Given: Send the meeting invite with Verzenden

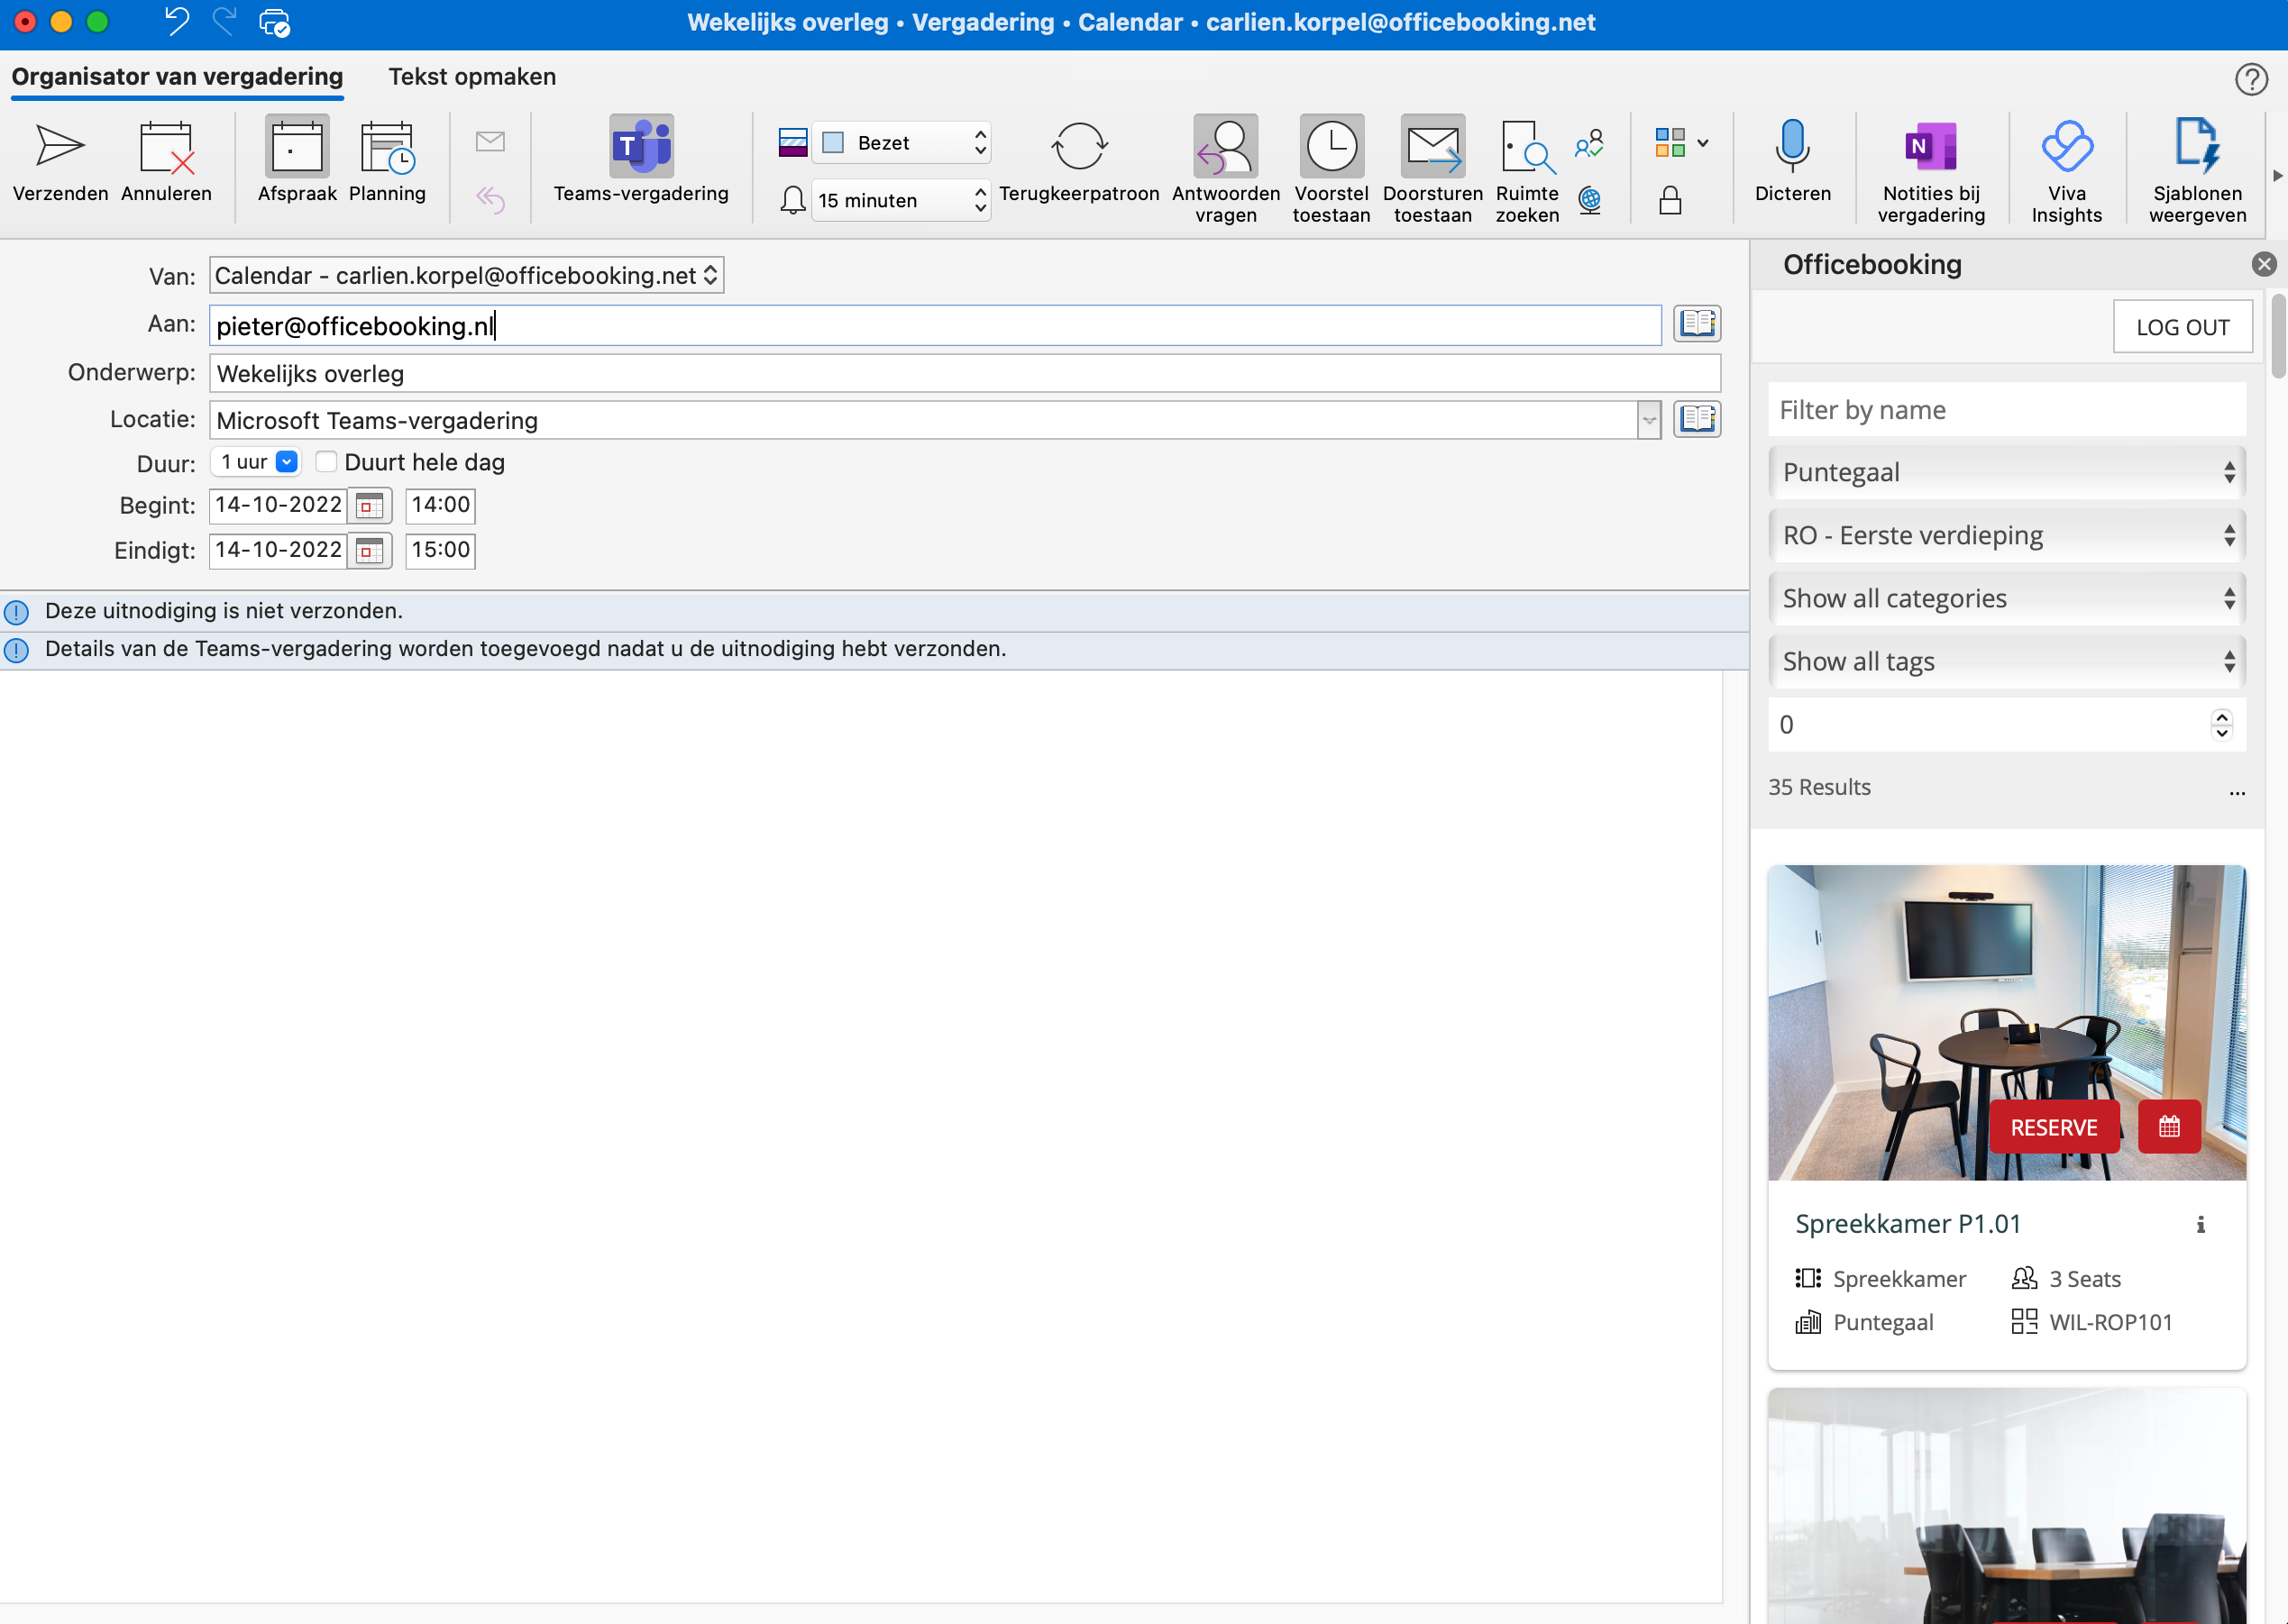Looking at the screenshot, I should click(x=60, y=162).
